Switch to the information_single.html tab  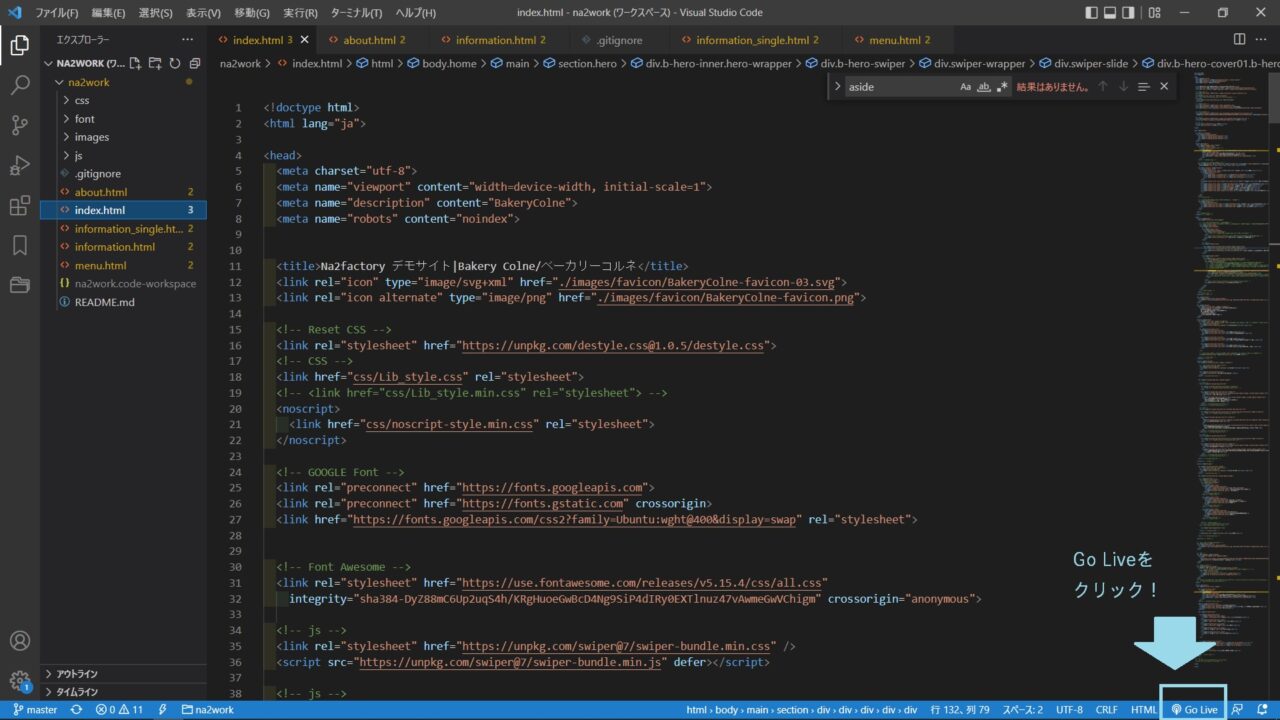(x=757, y=40)
